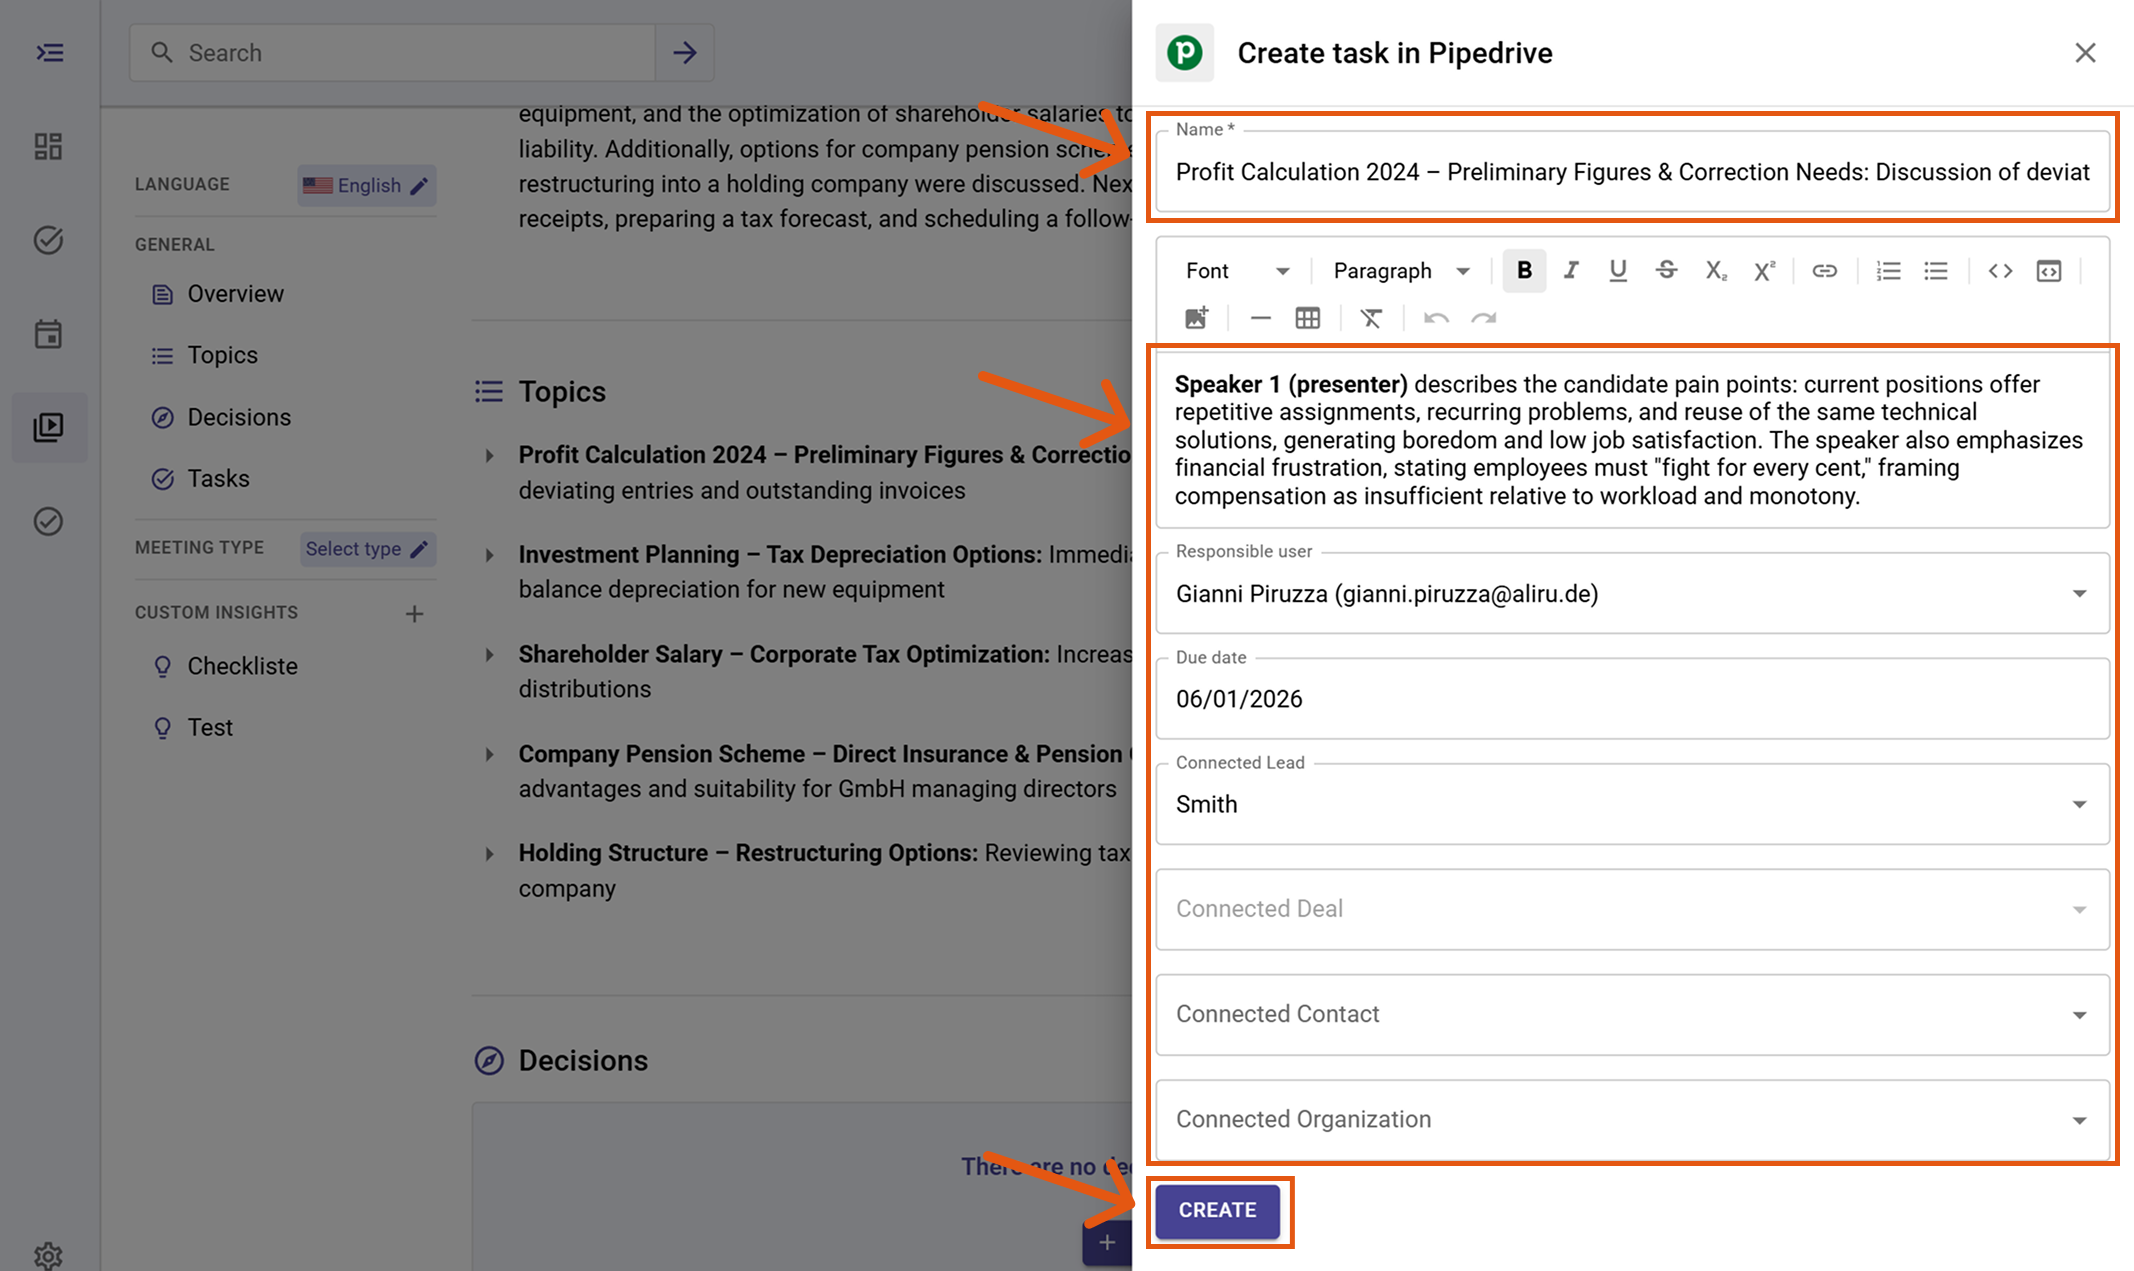The height and width of the screenshot is (1271, 2134).
Task: Submit search with arrow button
Action: (x=685, y=53)
